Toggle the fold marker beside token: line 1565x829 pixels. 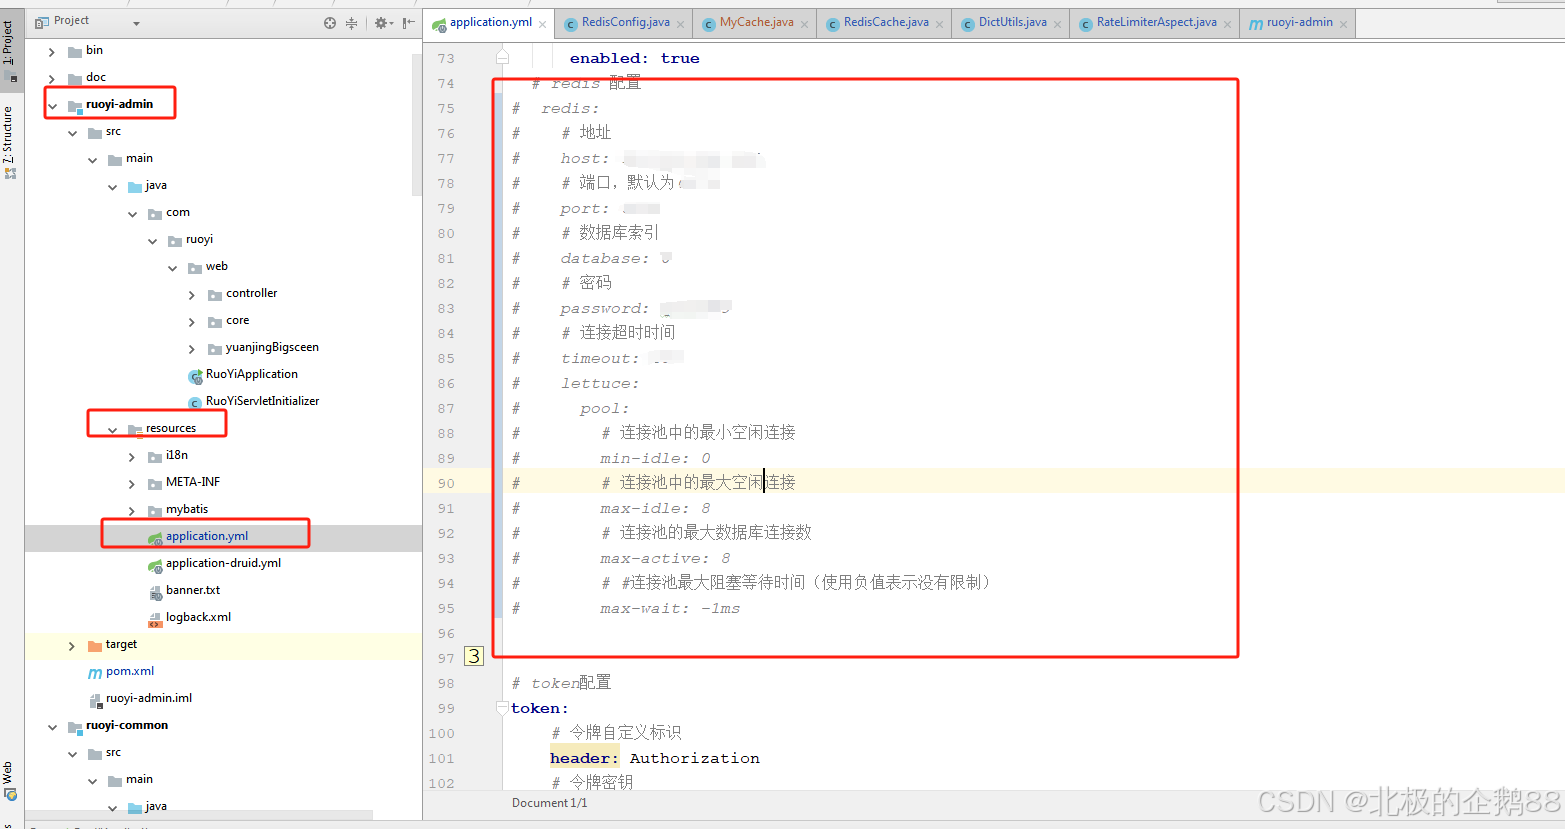[502, 708]
